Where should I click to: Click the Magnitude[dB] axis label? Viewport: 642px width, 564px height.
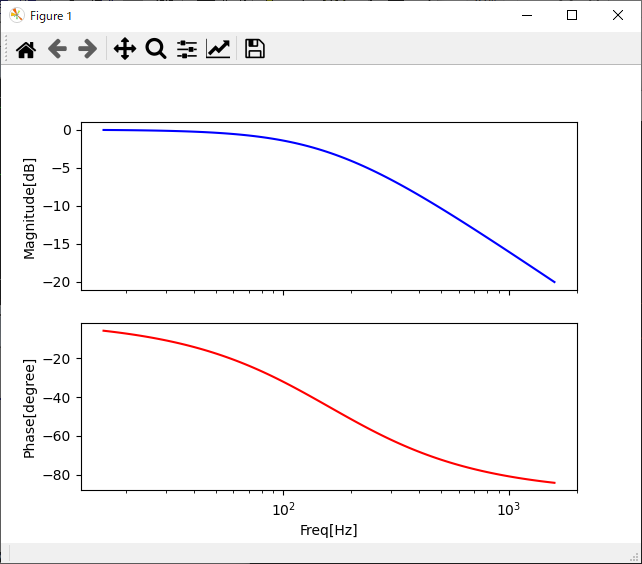(29, 209)
